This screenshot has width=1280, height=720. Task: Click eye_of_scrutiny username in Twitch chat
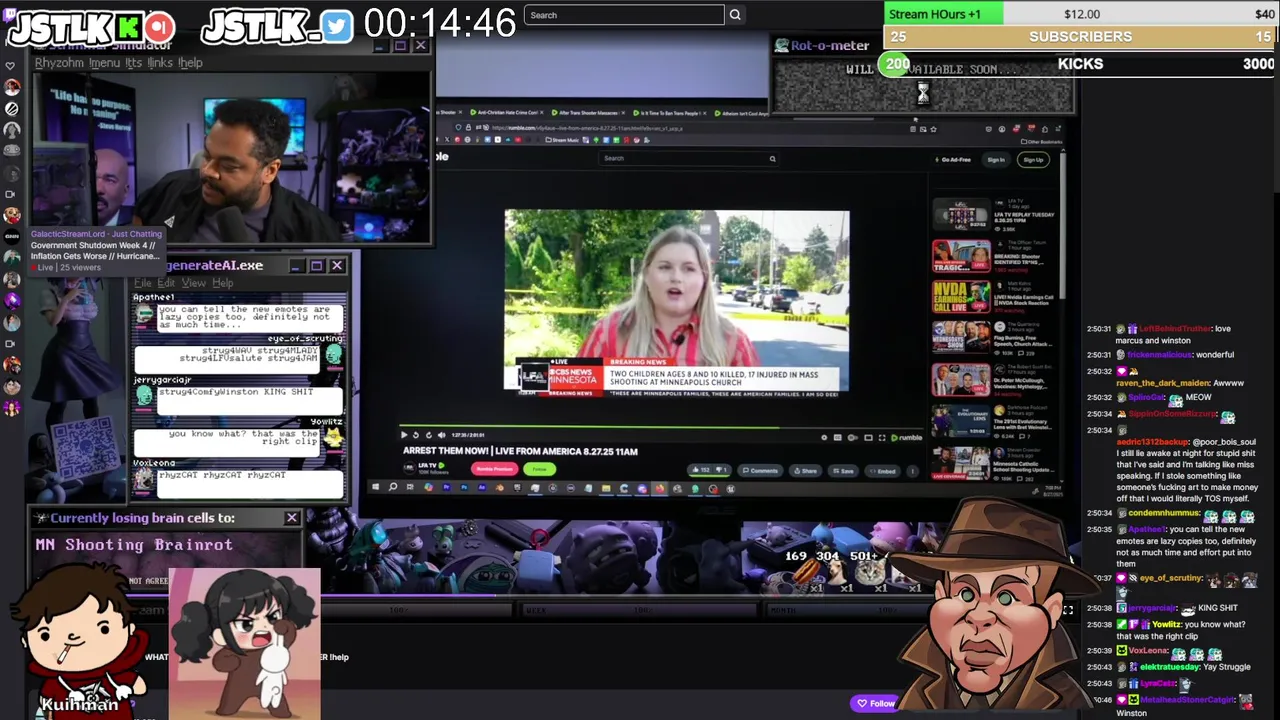point(1172,578)
